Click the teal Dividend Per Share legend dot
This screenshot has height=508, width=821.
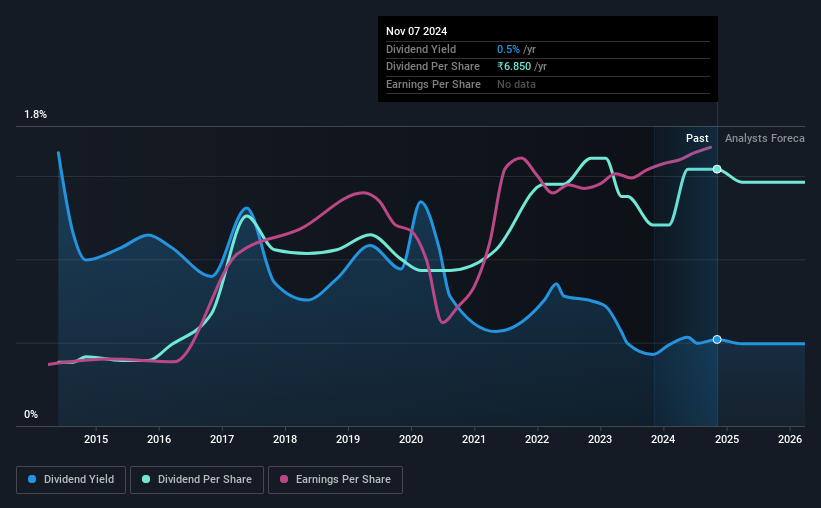click(146, 479)
